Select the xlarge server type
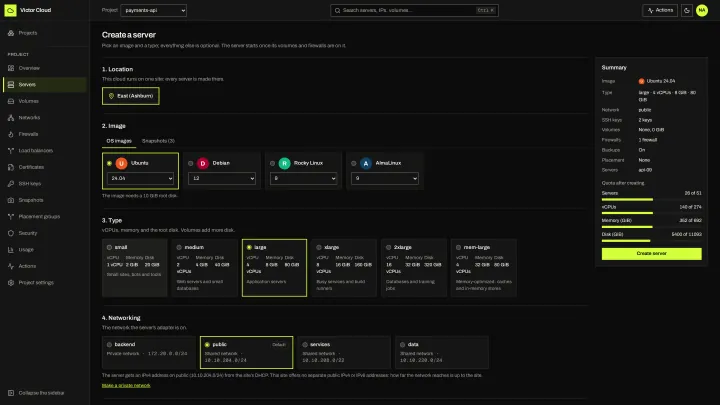 pos(344,268)
